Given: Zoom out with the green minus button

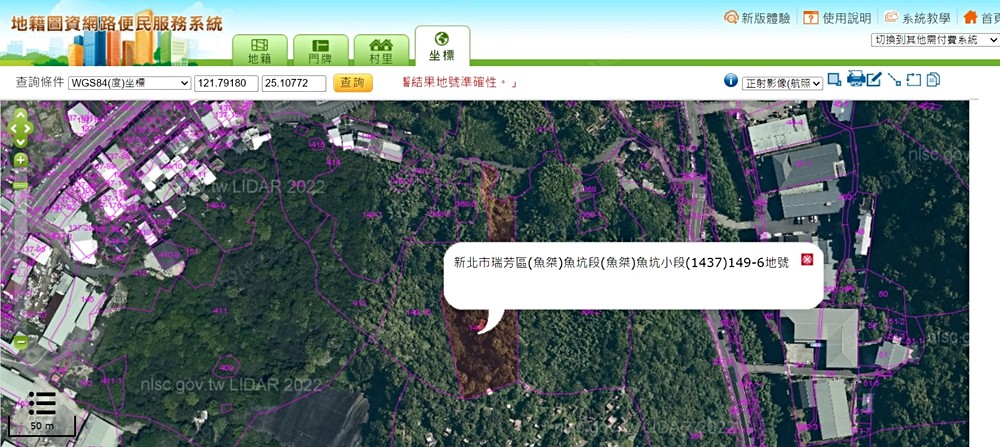Looking at the screenshot, I should (x=20, y=341).
